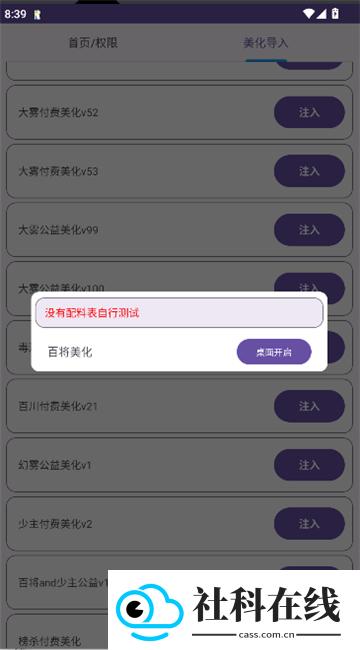Image resolution: width=360 pixels, height=650 pixels.
Task: Click 桌面开启 button in the dialog
Action: tap(274, 352)
